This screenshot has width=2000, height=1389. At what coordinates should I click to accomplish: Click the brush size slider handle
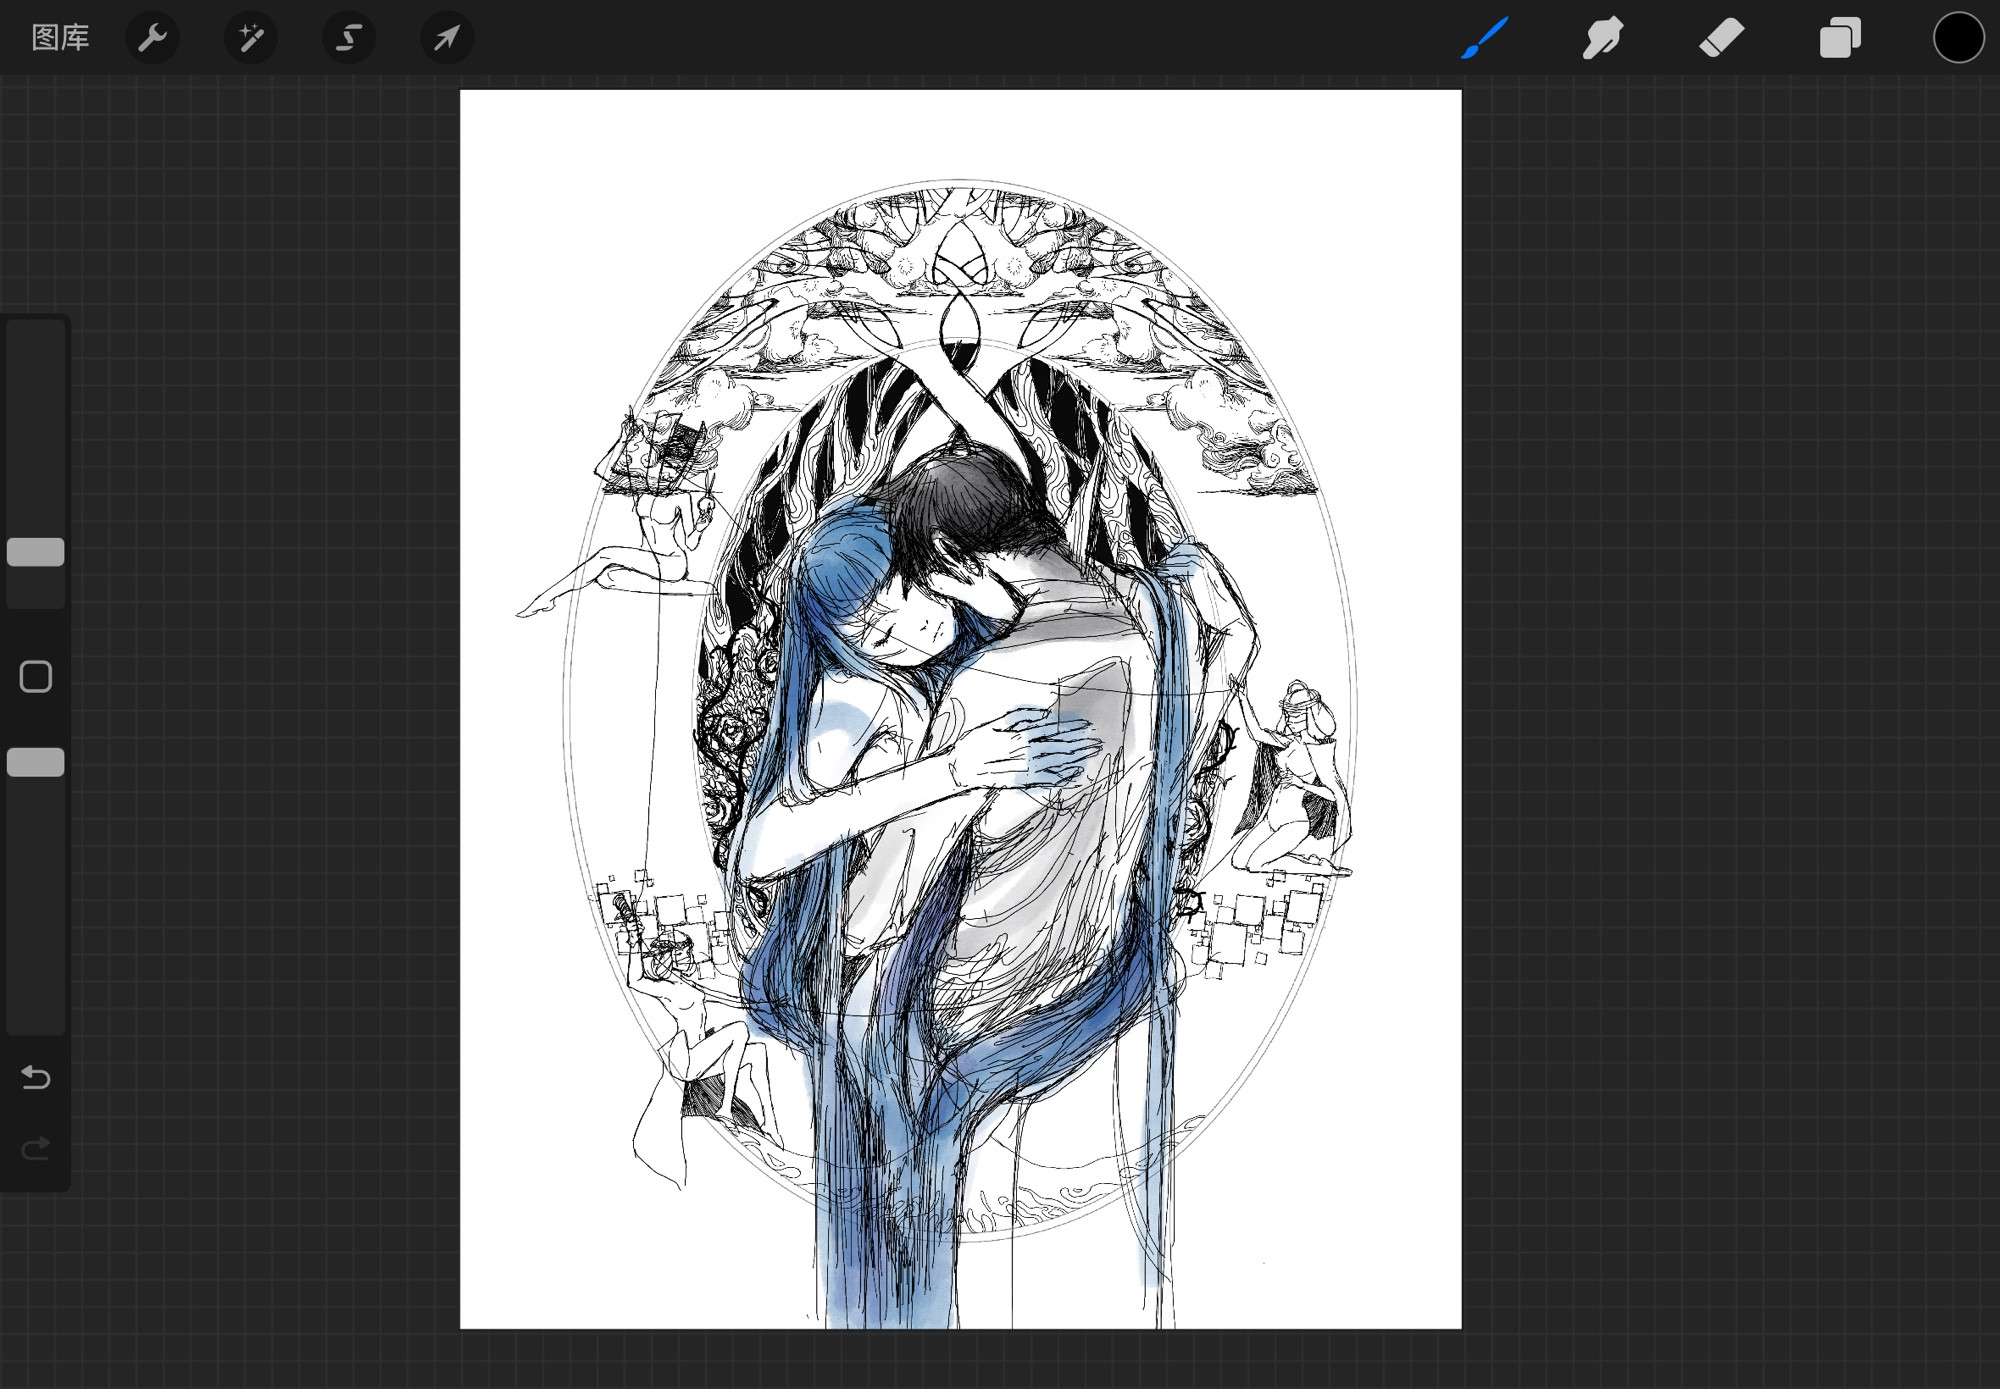[36, 552]
